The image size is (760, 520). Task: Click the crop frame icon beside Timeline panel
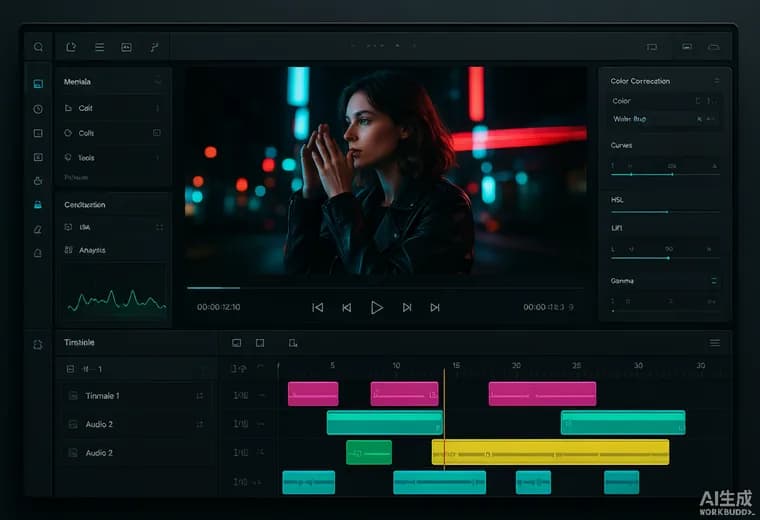pos(38,345)
